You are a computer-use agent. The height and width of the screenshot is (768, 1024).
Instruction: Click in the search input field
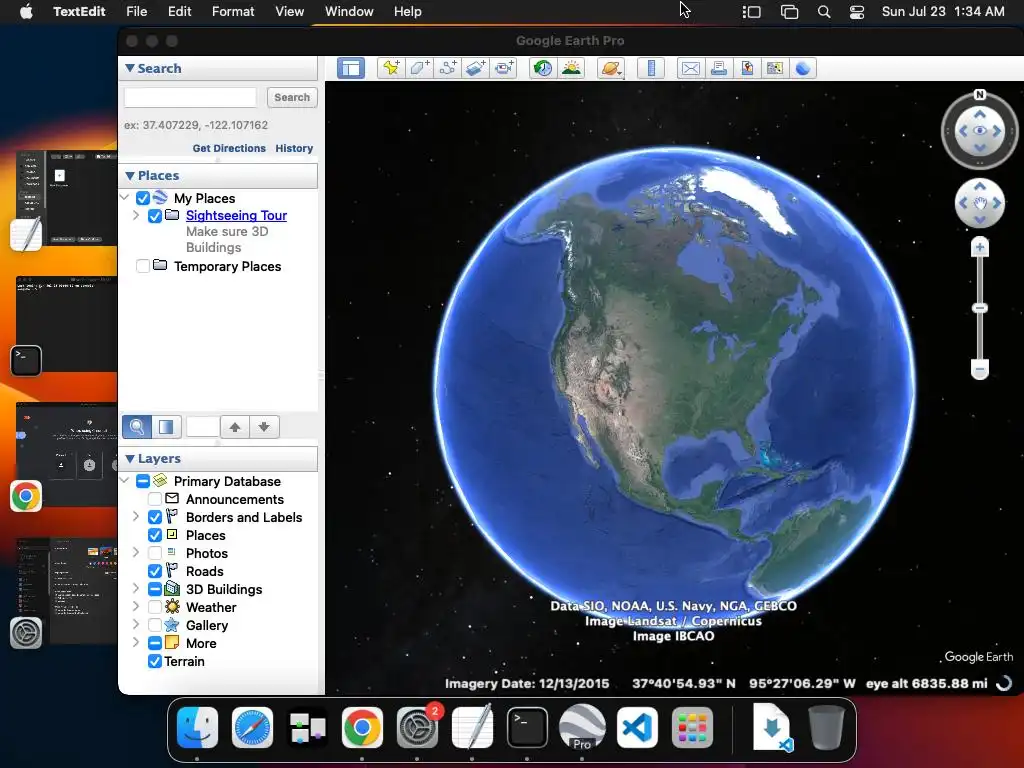point(190,97)
